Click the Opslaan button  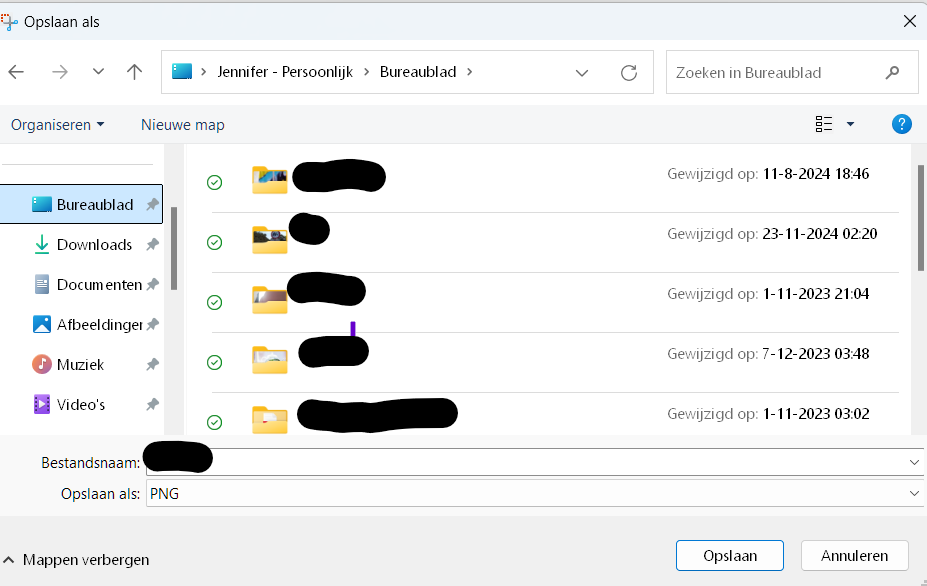click(x=730, y=556)
